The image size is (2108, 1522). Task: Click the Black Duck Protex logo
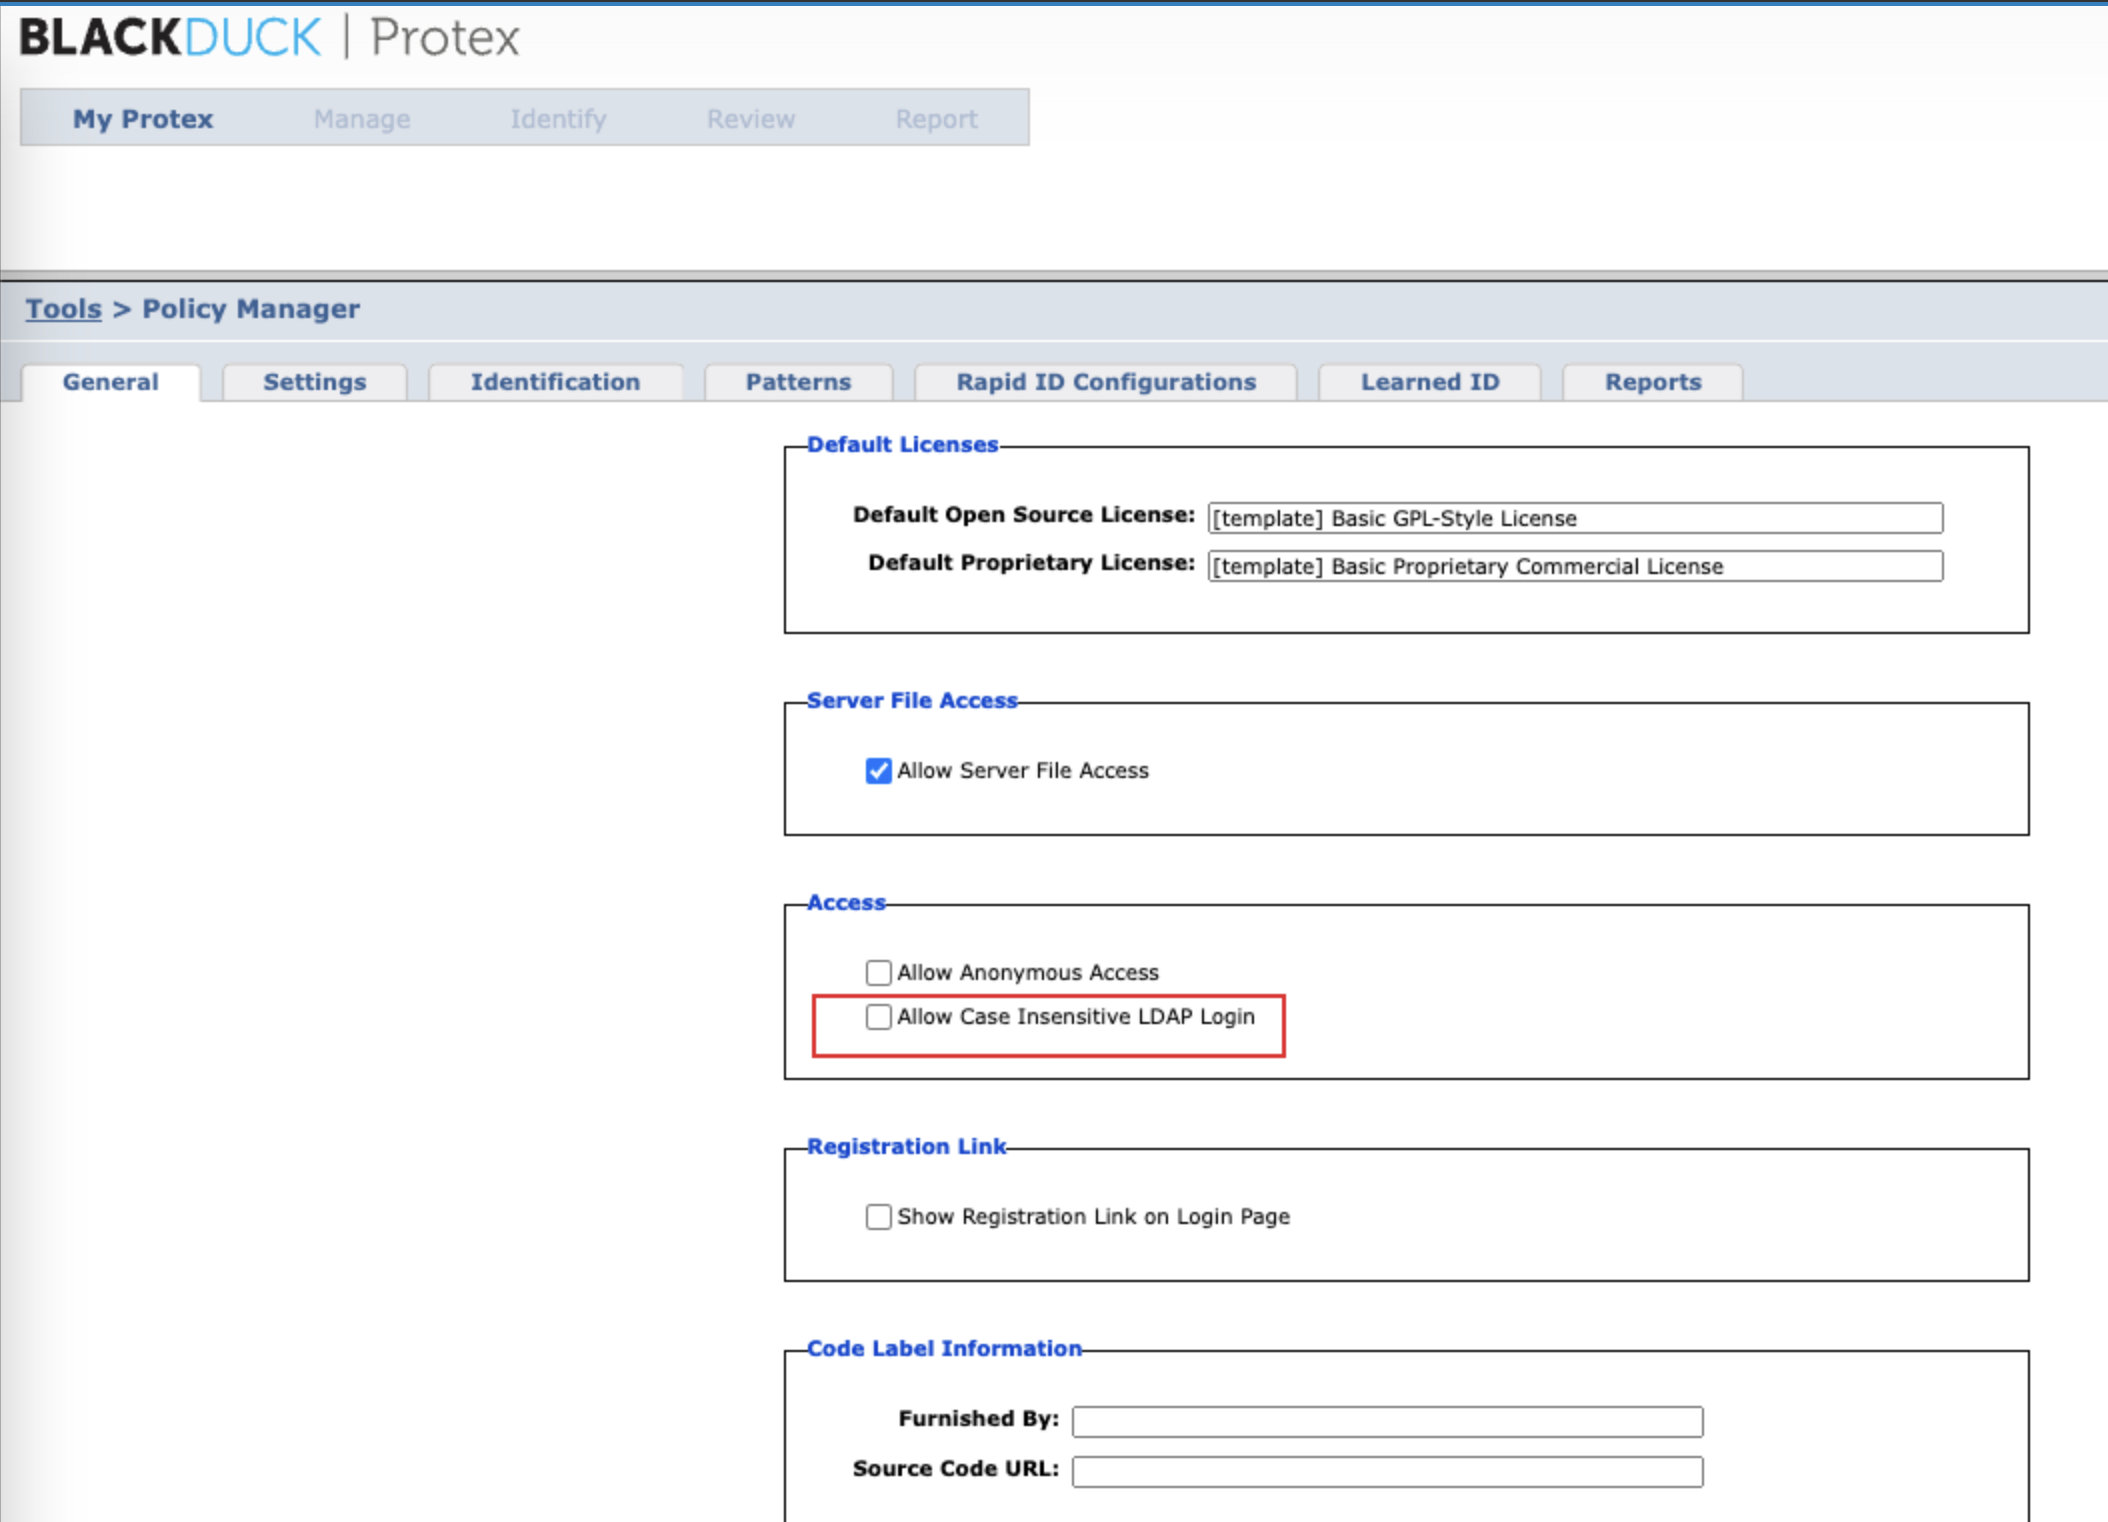pyautogui.click(x=268, y=38)
